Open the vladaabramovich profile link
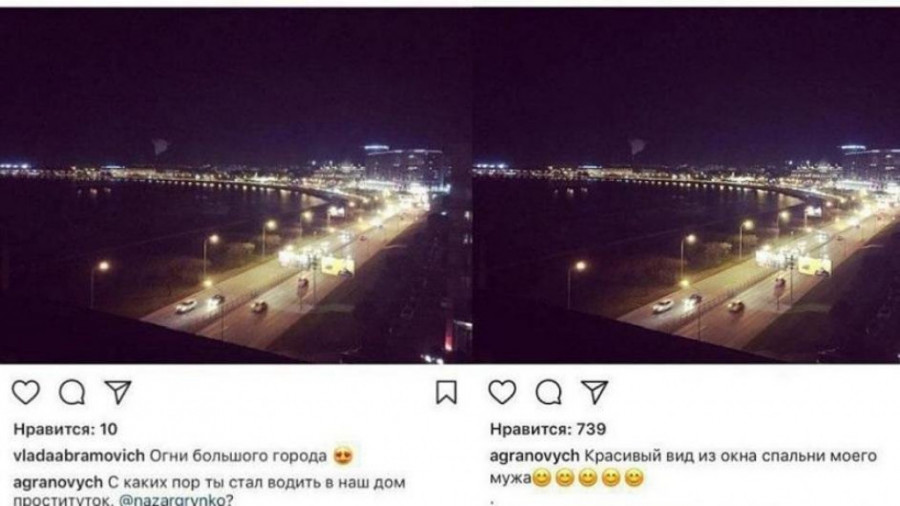The image size is (900, 506). 79,456
